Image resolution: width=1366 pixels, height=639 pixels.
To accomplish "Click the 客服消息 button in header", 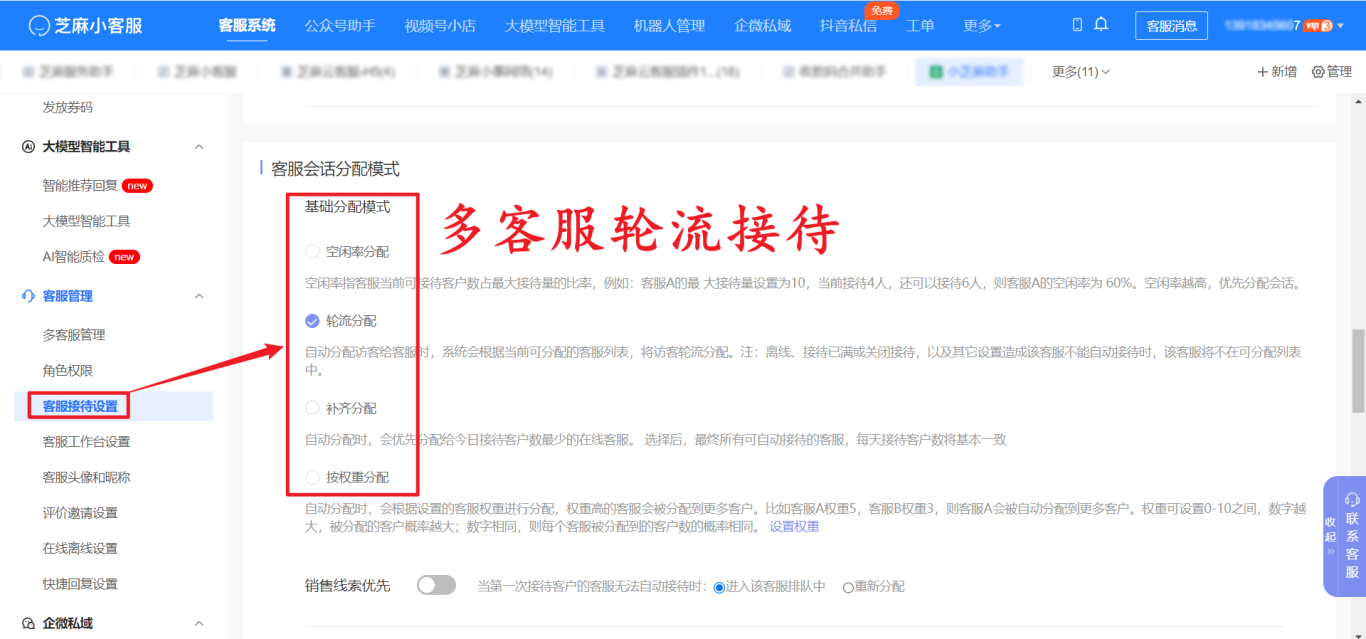I will (1171, 26).
